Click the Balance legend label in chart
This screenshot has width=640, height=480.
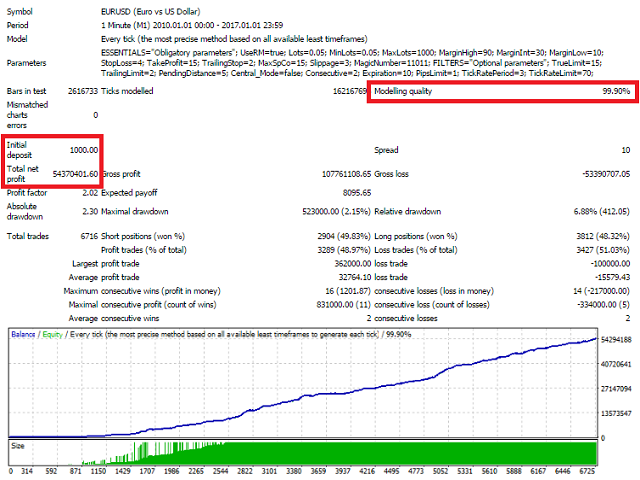(x=23, y=334)
